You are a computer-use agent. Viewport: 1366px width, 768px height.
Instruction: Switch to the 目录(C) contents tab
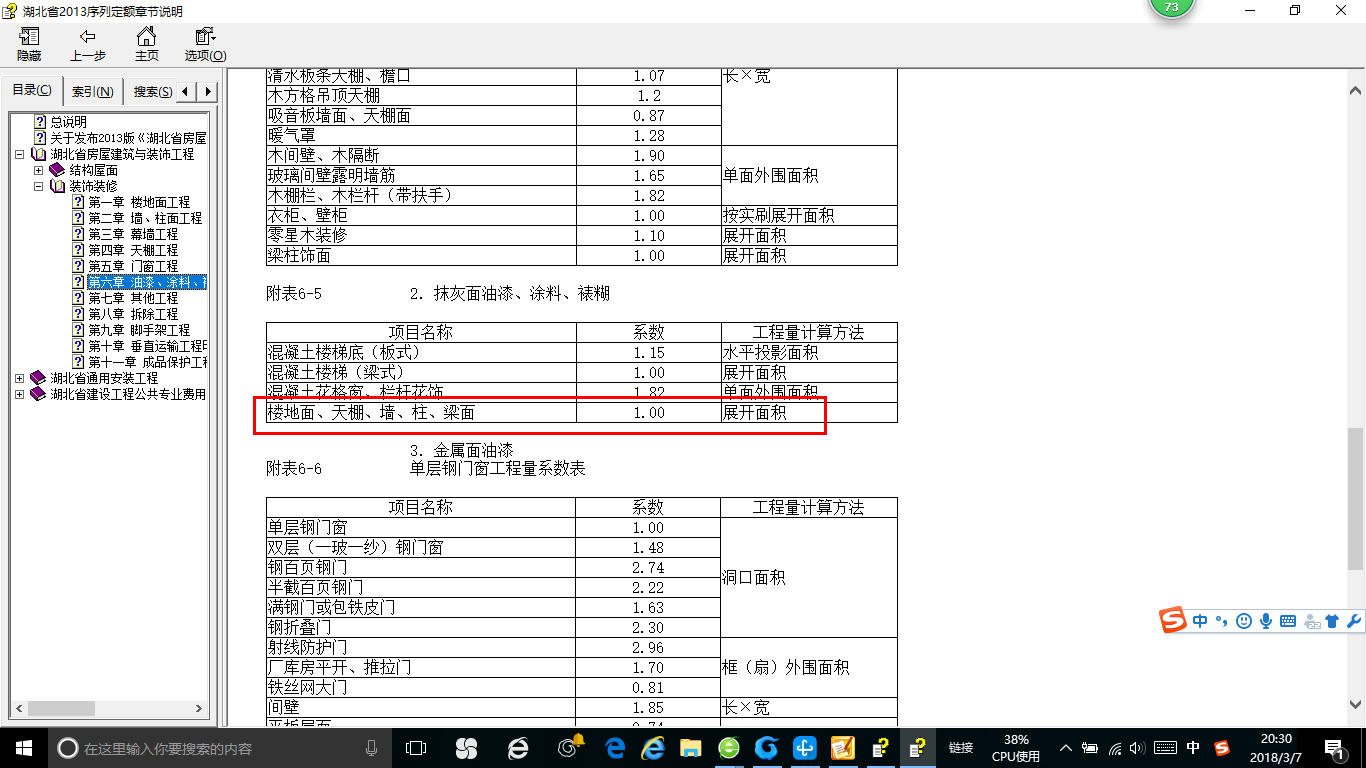32,91
